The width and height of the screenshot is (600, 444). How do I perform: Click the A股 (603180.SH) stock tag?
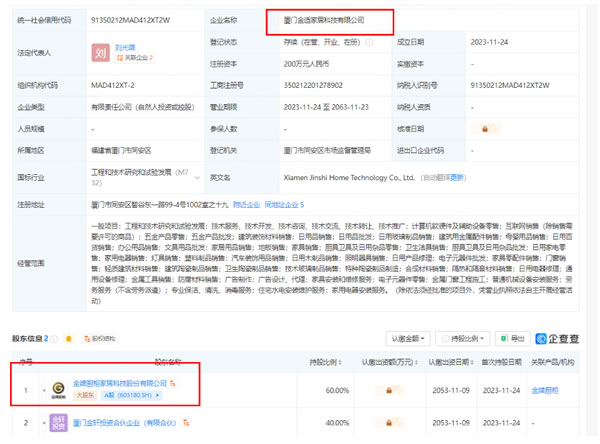tap(128, 397)
